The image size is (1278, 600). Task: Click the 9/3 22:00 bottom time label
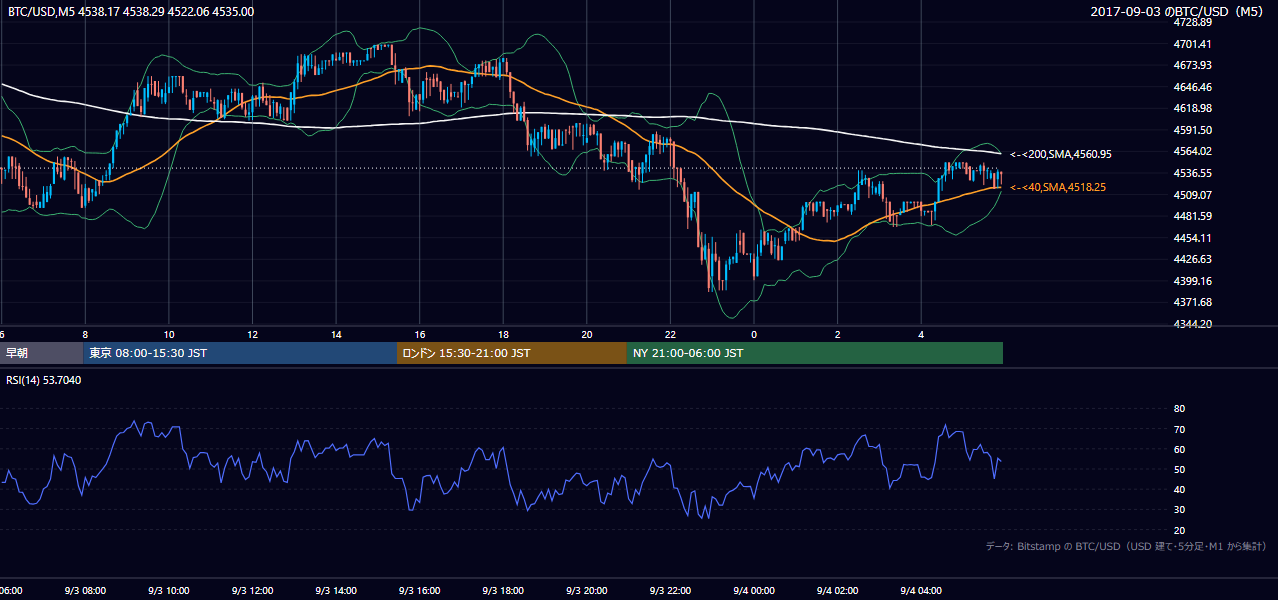point(670,591)
